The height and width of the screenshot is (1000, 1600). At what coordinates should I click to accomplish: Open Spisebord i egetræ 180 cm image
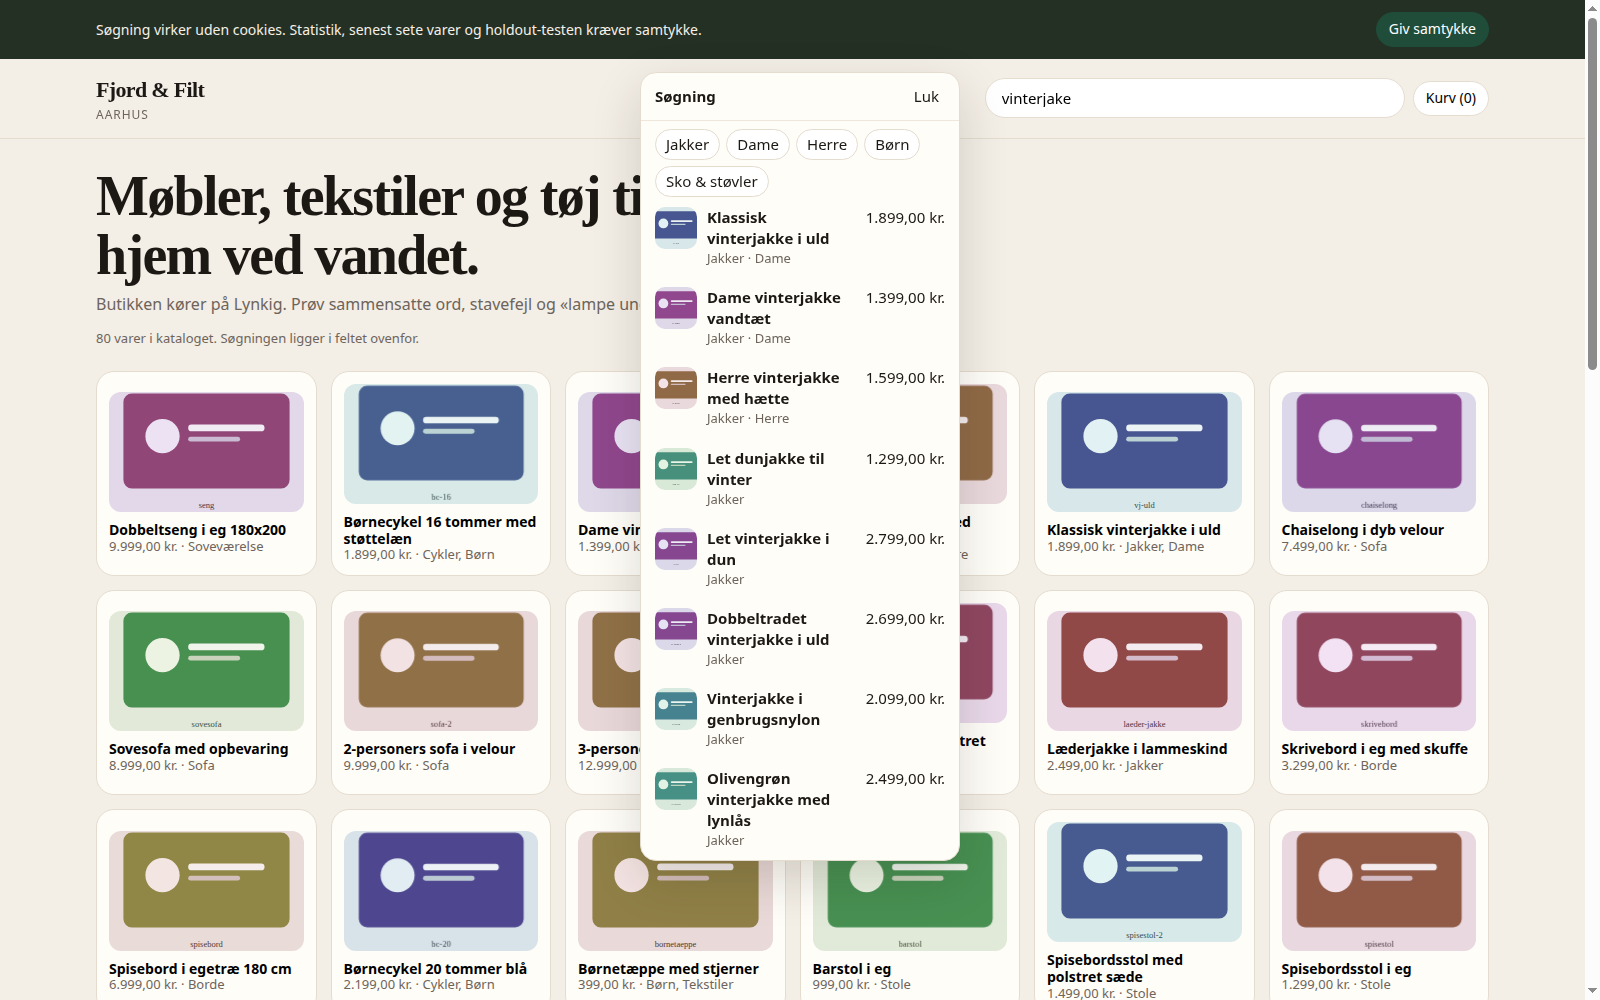point(206,891)
